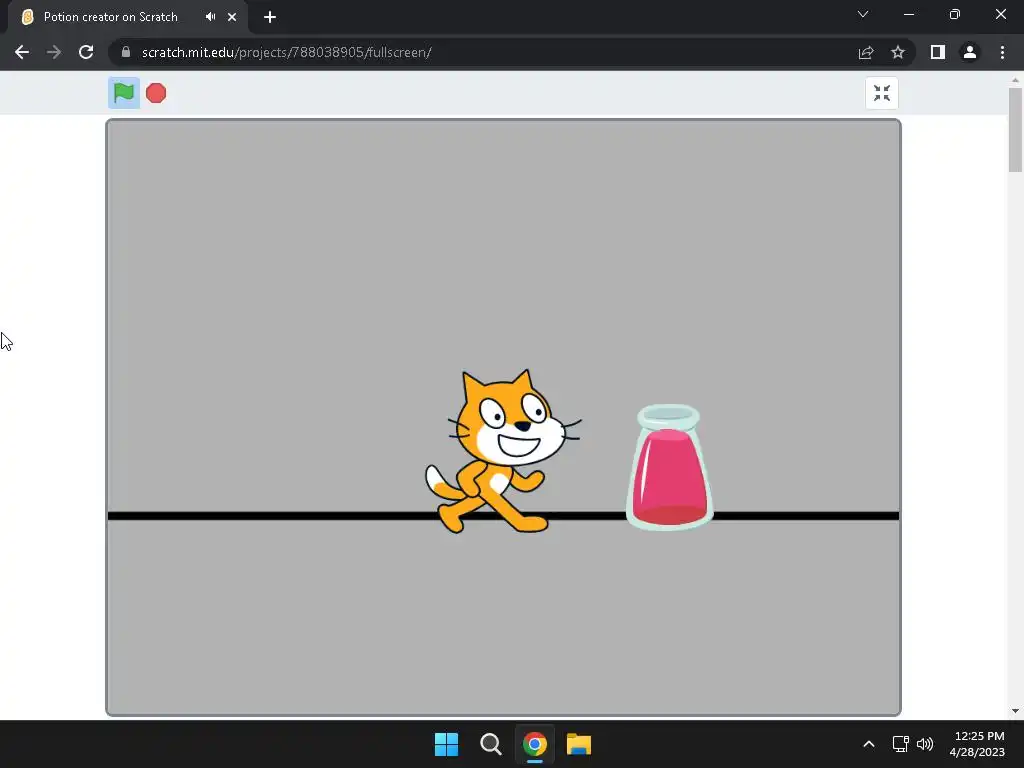Click the pink potion jar sprite
The width and height of the screenshot is (1024, 768).
669,467
